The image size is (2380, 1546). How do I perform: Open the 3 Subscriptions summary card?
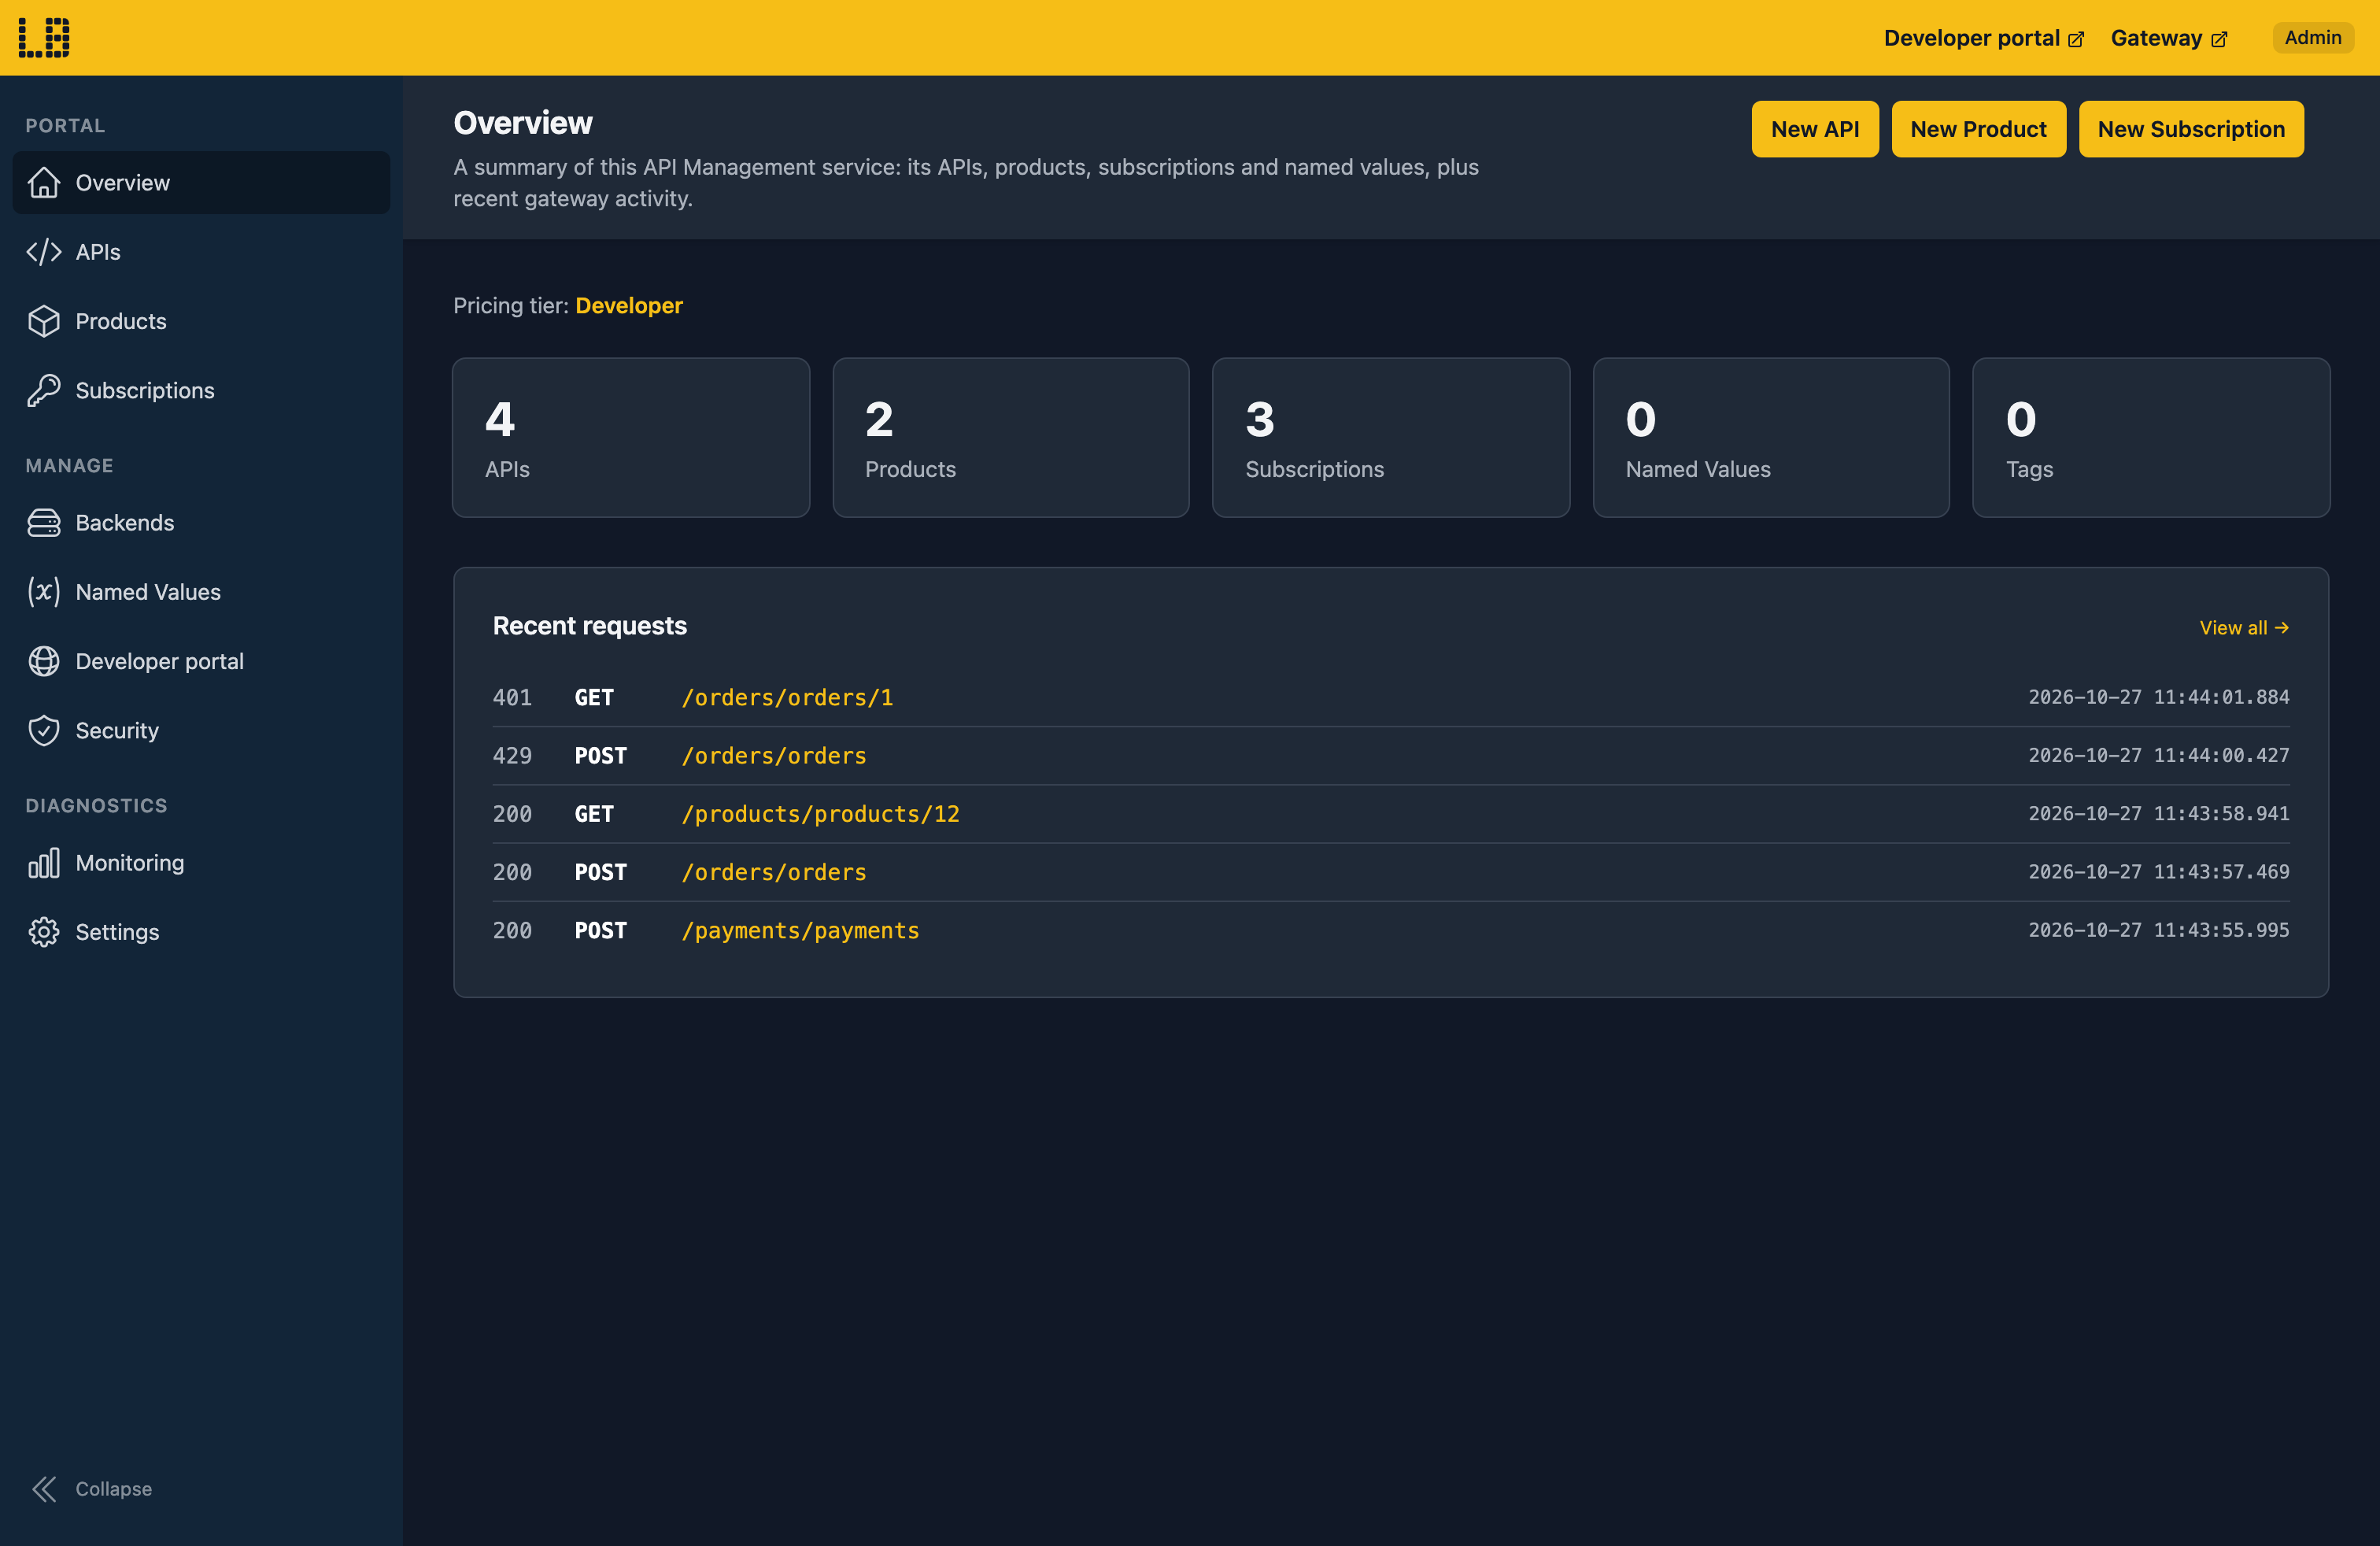tap(1391, 438)
